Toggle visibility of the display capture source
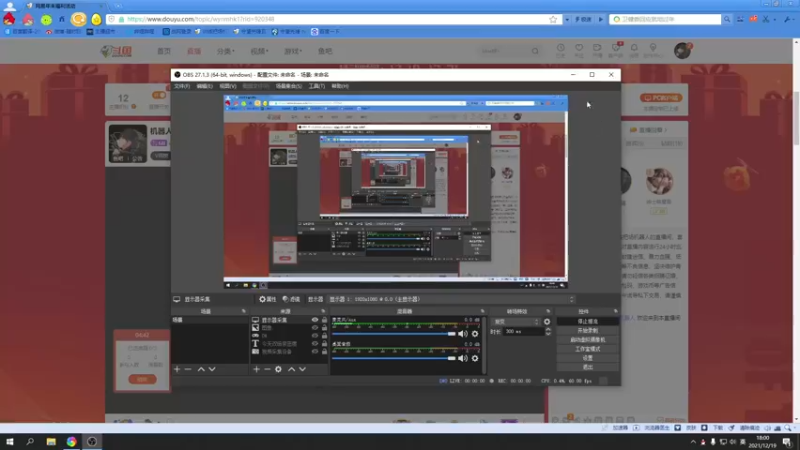800x450 pixels. [x=315, y=320]
